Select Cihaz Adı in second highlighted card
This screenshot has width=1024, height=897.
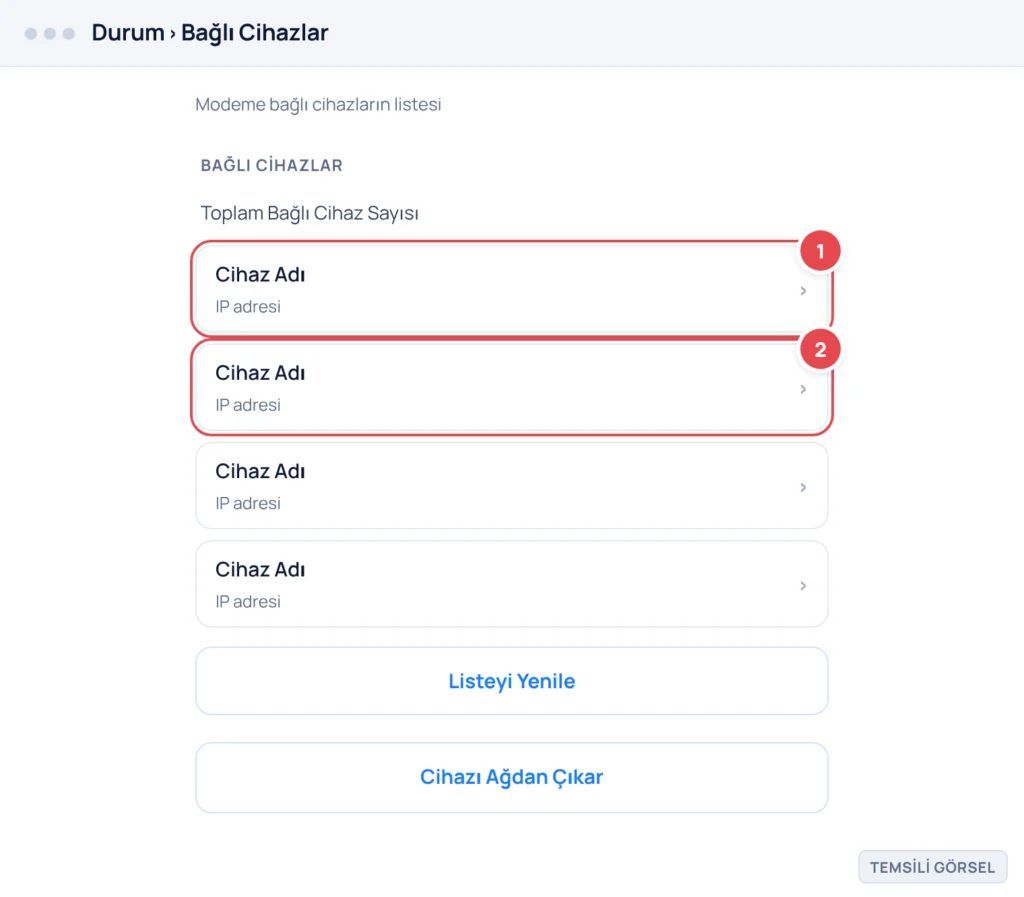(x=260, y=373)
